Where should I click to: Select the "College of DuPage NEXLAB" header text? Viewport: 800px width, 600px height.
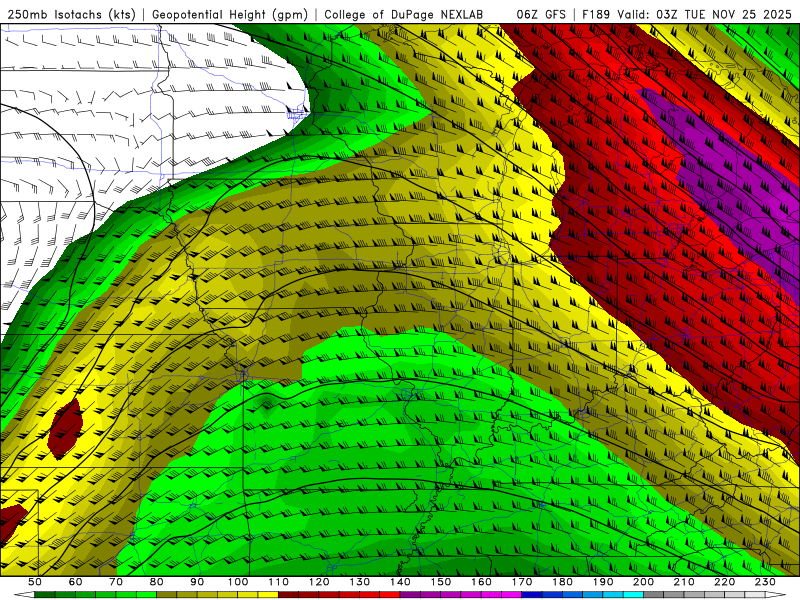click(403, 15)
